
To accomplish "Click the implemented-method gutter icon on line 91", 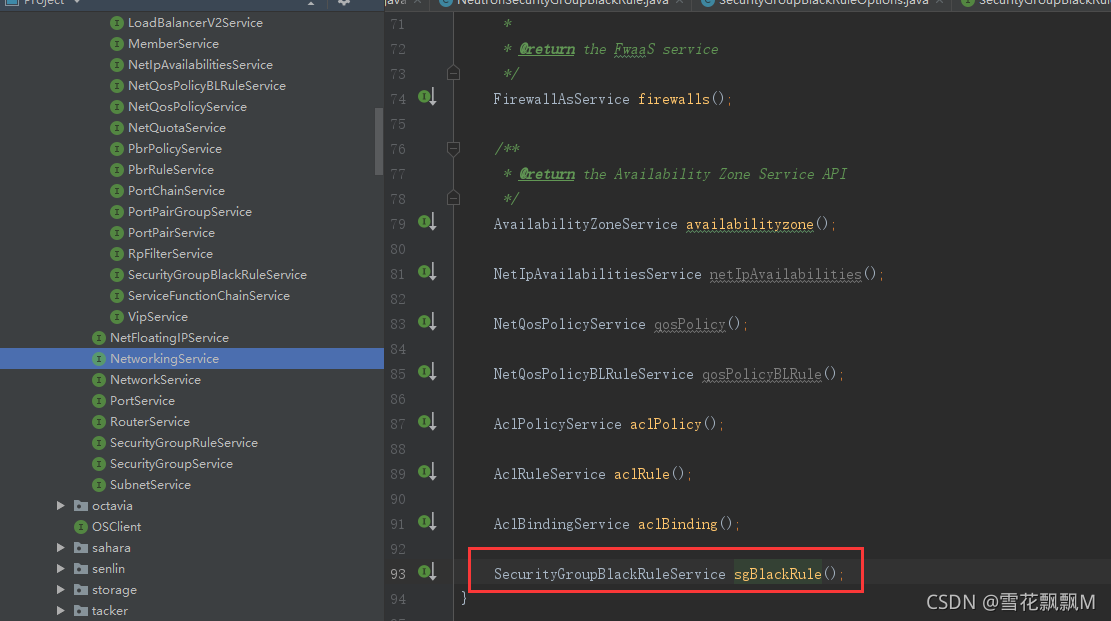I will 427,522.
